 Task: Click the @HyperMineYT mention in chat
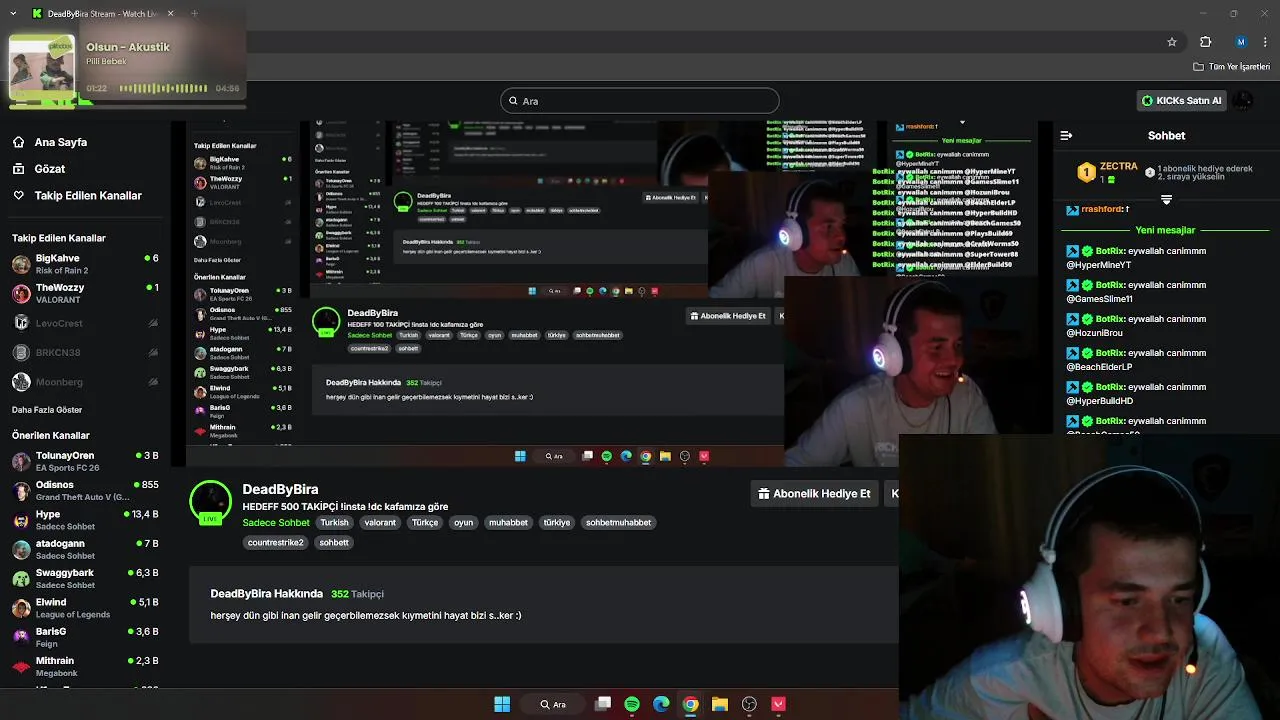(1099, 265)
